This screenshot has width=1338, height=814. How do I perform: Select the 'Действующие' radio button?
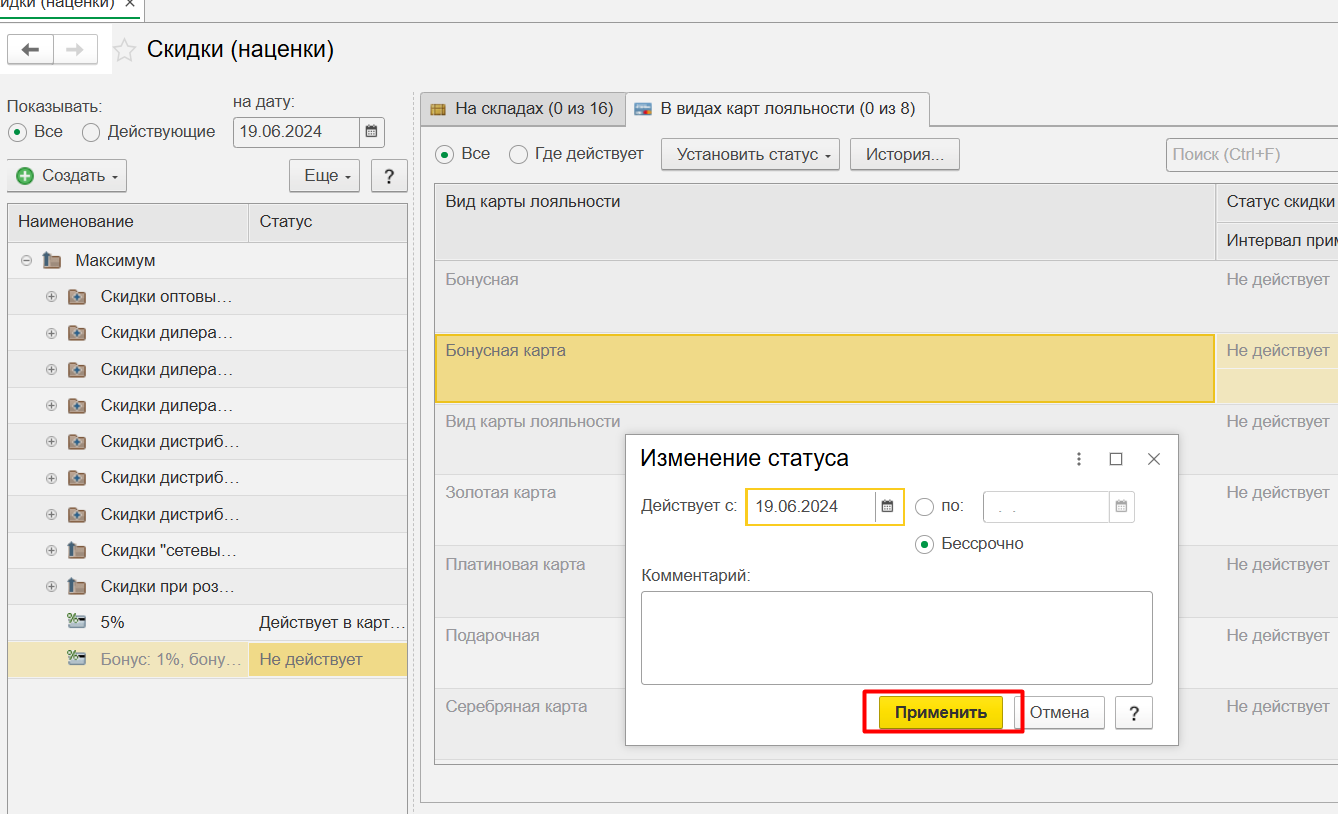(x=91, y=132)
